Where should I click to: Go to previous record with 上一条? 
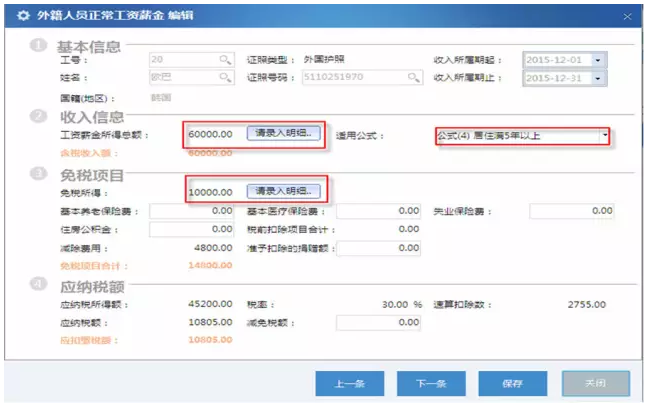pos(349,383)
